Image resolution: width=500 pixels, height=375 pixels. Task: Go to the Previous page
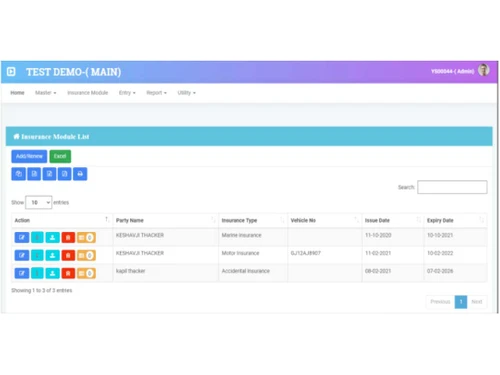[440, 302]
